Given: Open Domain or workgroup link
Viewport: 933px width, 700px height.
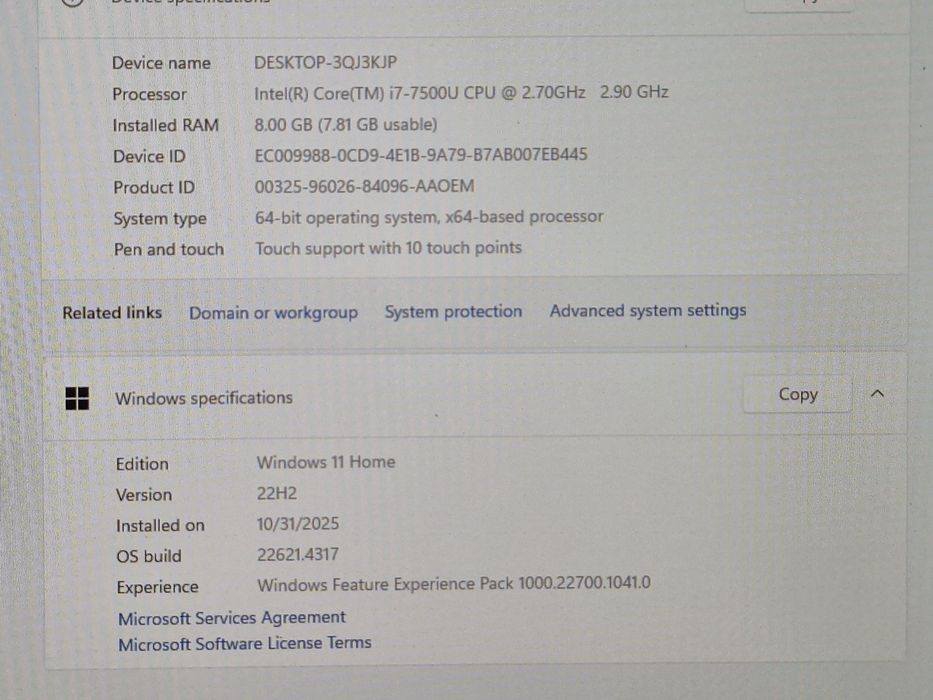Looking at the screenshot, I should (x=273, y=312).
